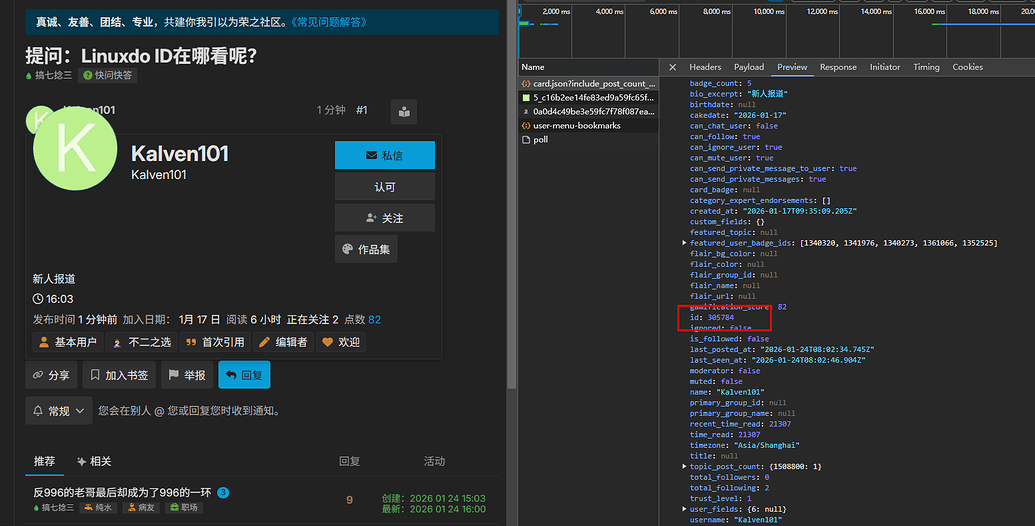Open the Cookies tab
The width and height of the screenshot is (1035, 526).
click(x=967, y=67)
